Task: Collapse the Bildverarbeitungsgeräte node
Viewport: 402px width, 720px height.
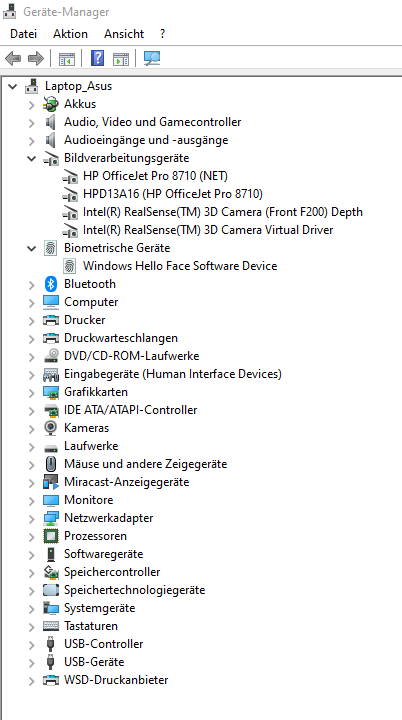Action: tap(31, 158)
